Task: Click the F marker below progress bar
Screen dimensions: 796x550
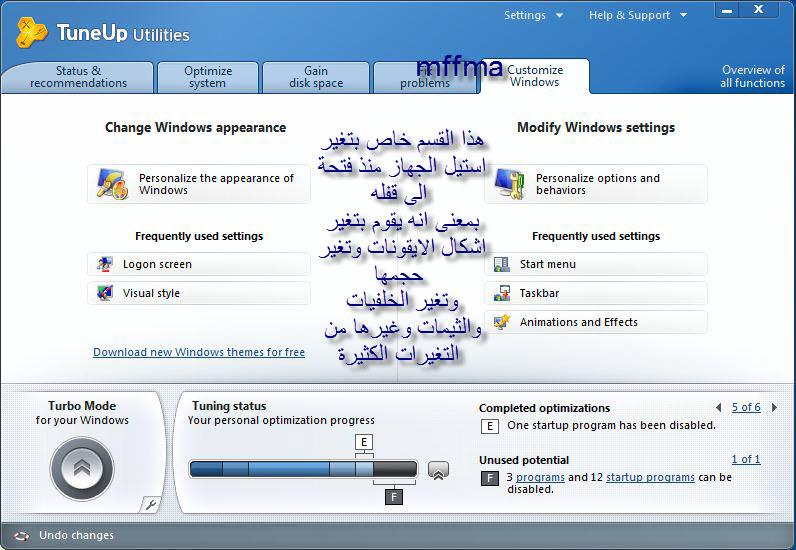Action: [394, 496]
